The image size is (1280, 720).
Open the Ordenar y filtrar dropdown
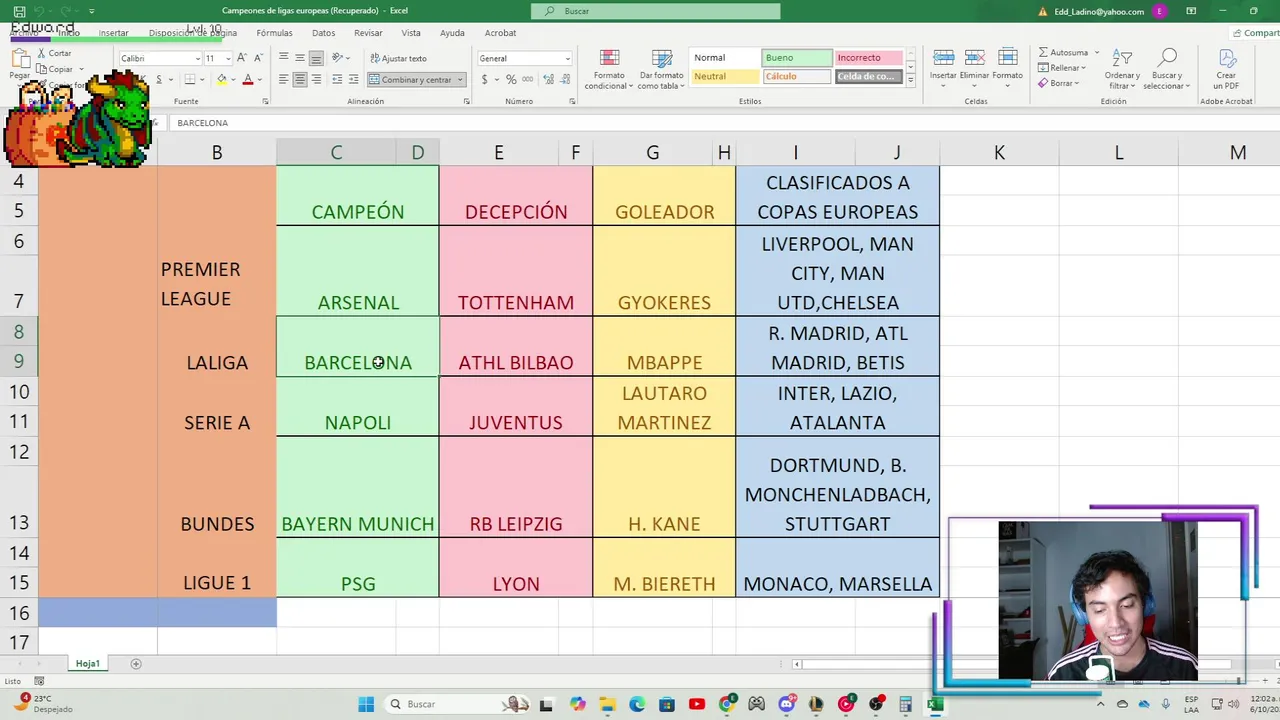pyautogui.click(x=1122, y=69)
